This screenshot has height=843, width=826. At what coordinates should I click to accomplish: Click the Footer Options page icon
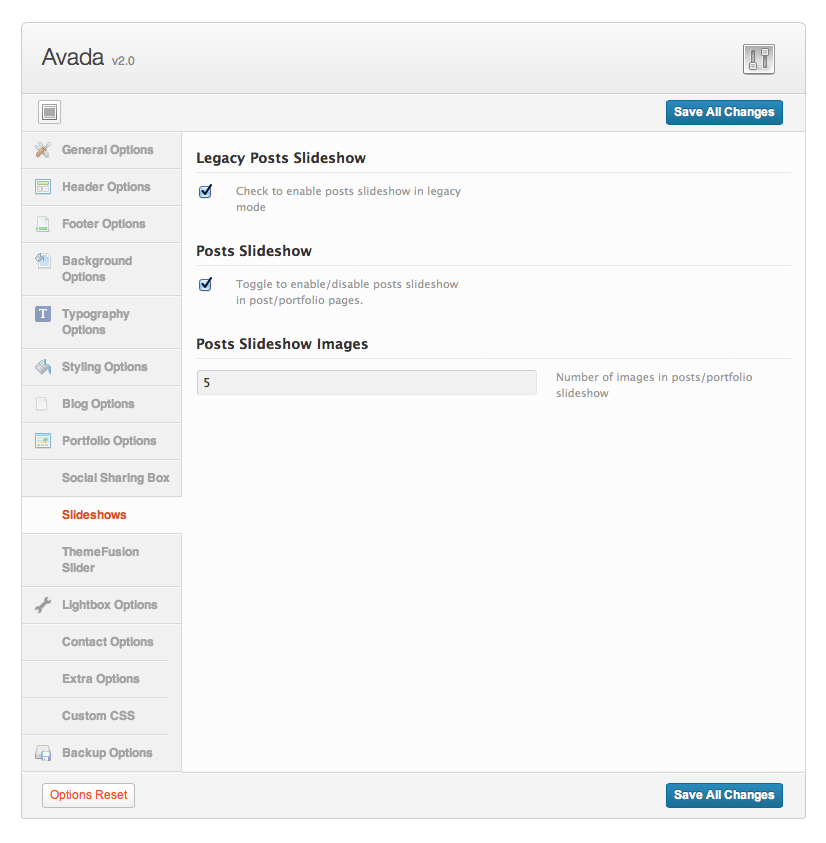42,224
